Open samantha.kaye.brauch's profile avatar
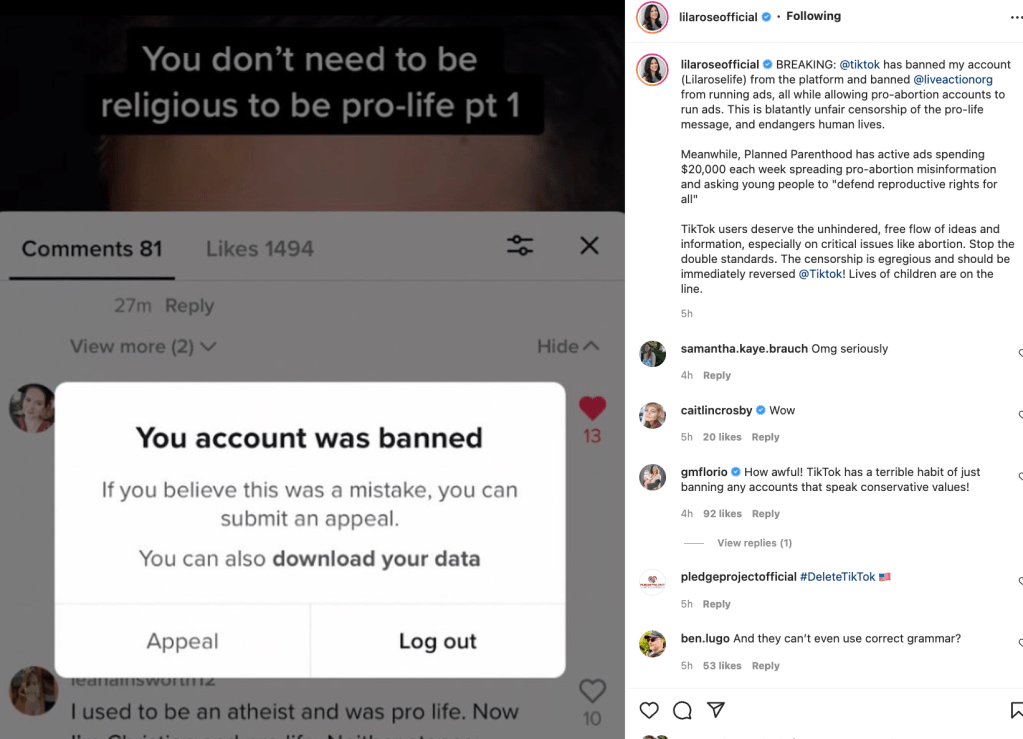 click(x=653, y=354)
